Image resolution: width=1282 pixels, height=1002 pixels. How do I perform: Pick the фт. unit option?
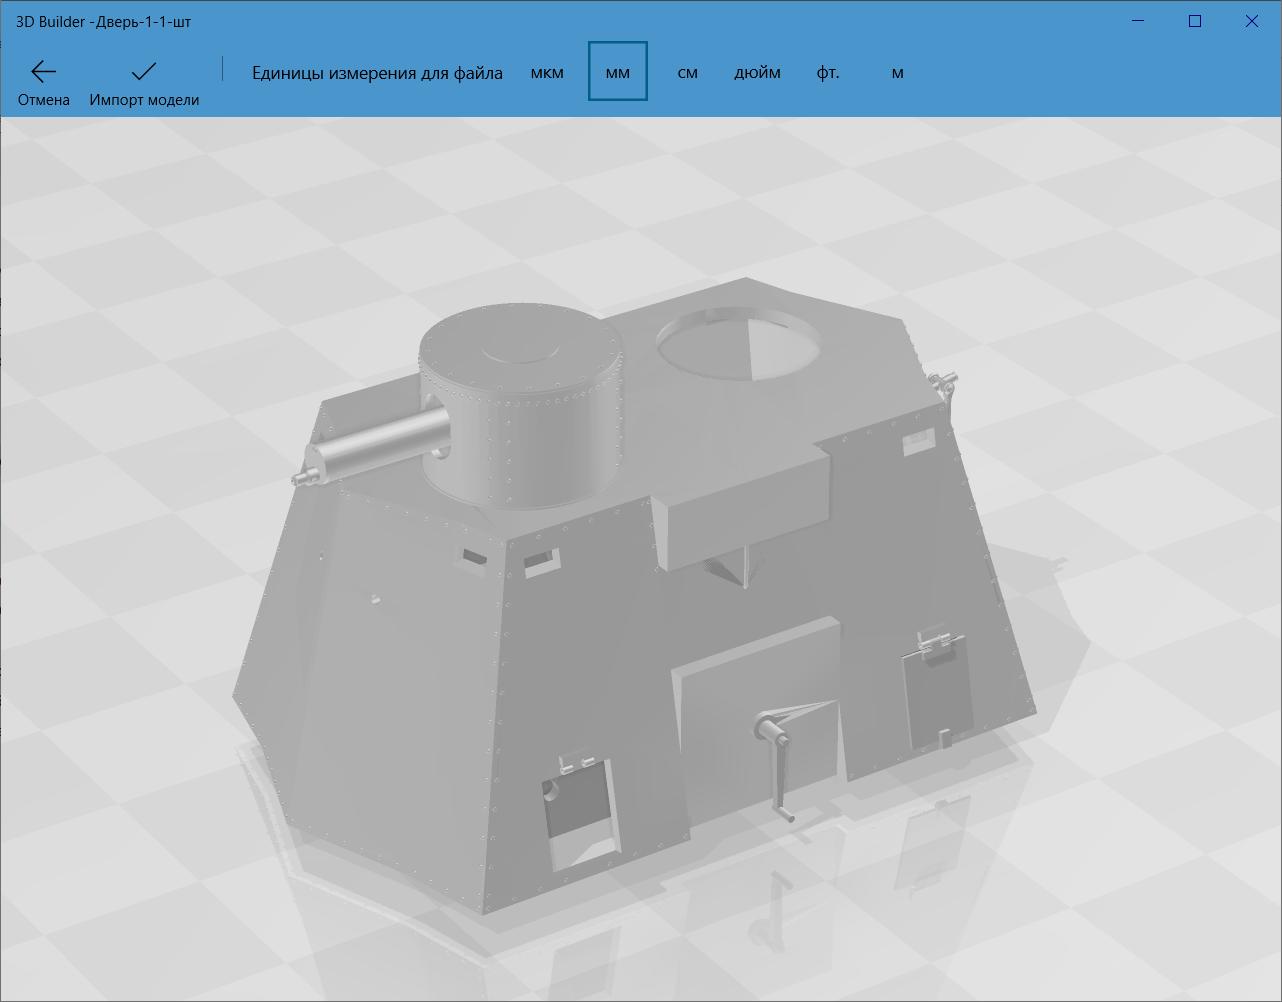click(828, 72)
